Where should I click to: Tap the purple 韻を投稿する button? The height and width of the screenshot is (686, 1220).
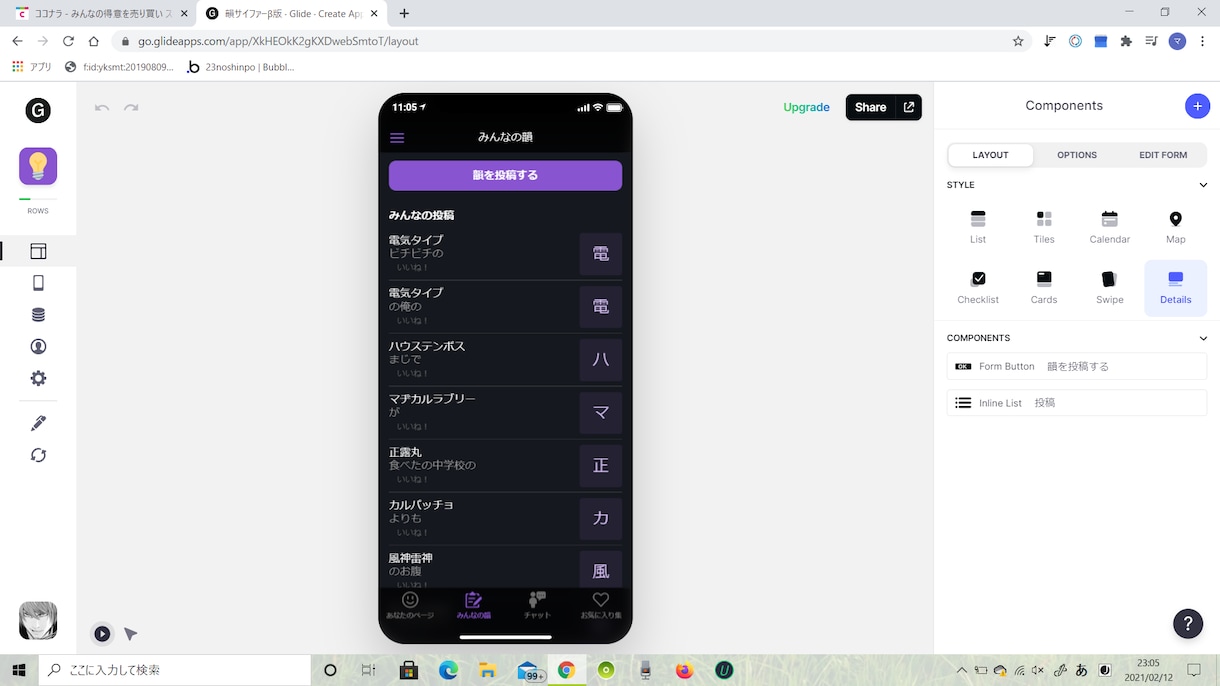click(505, 175)
